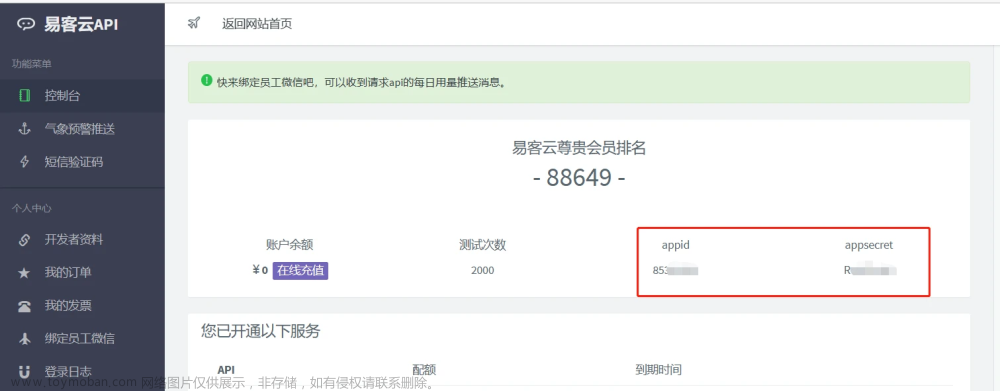Click the 易客云尊贵会员排名 heading
This screenshot has height=391, width=1000.
[x=579, y=149]
